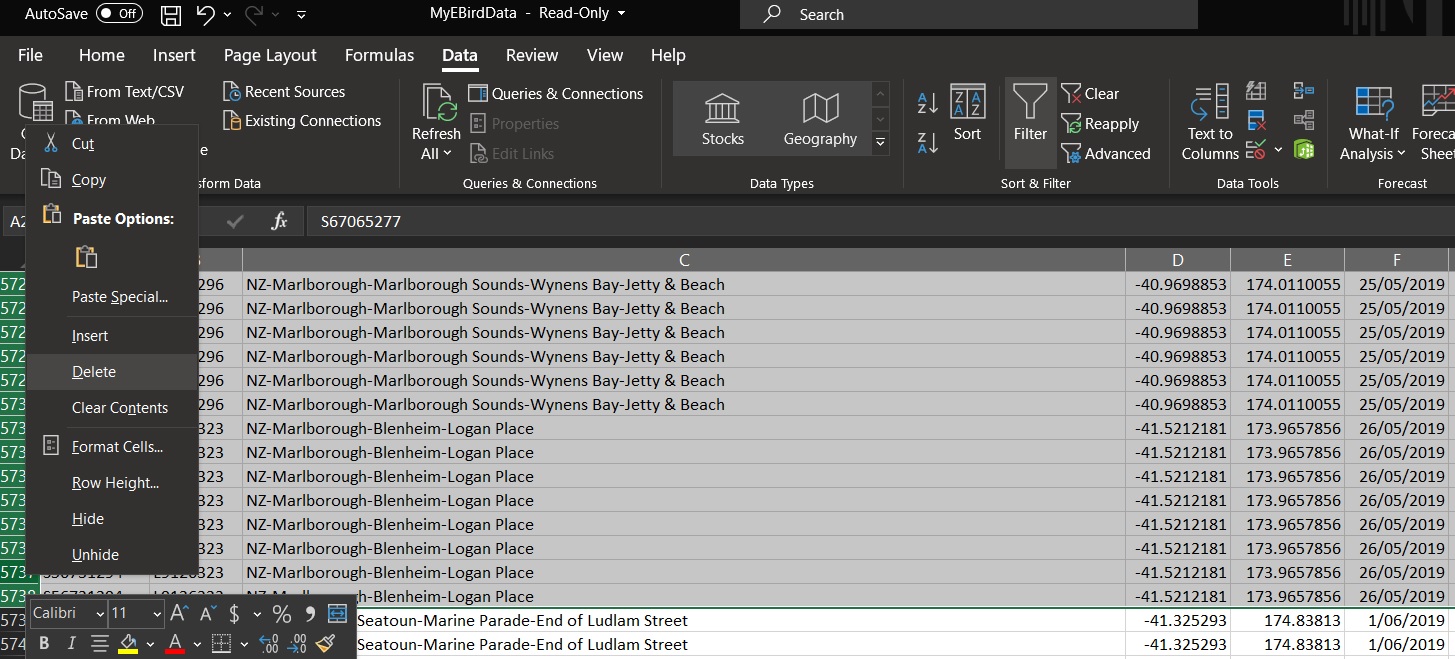Sort descending with the Z-to-A icon

click(927, 143)
